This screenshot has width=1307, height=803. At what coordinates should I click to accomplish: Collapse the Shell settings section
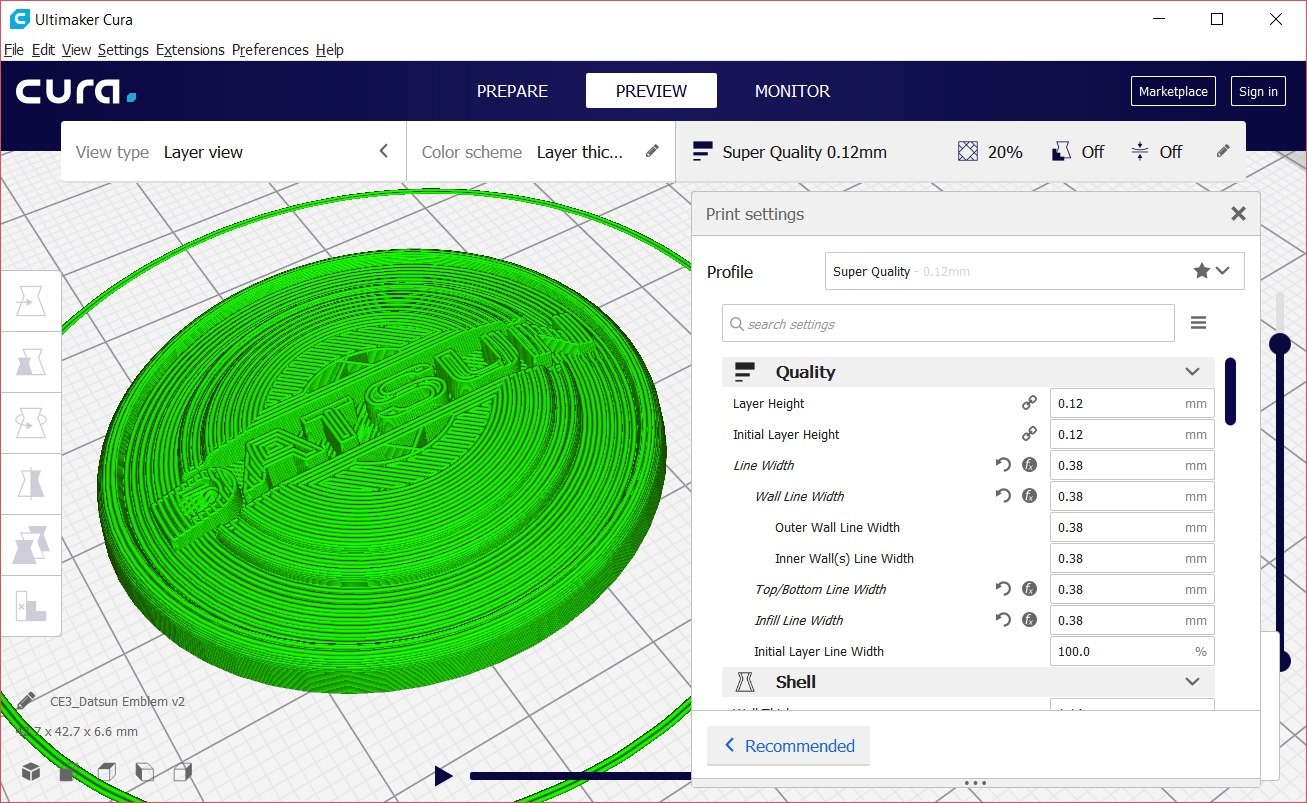(x=1192, y=682)
